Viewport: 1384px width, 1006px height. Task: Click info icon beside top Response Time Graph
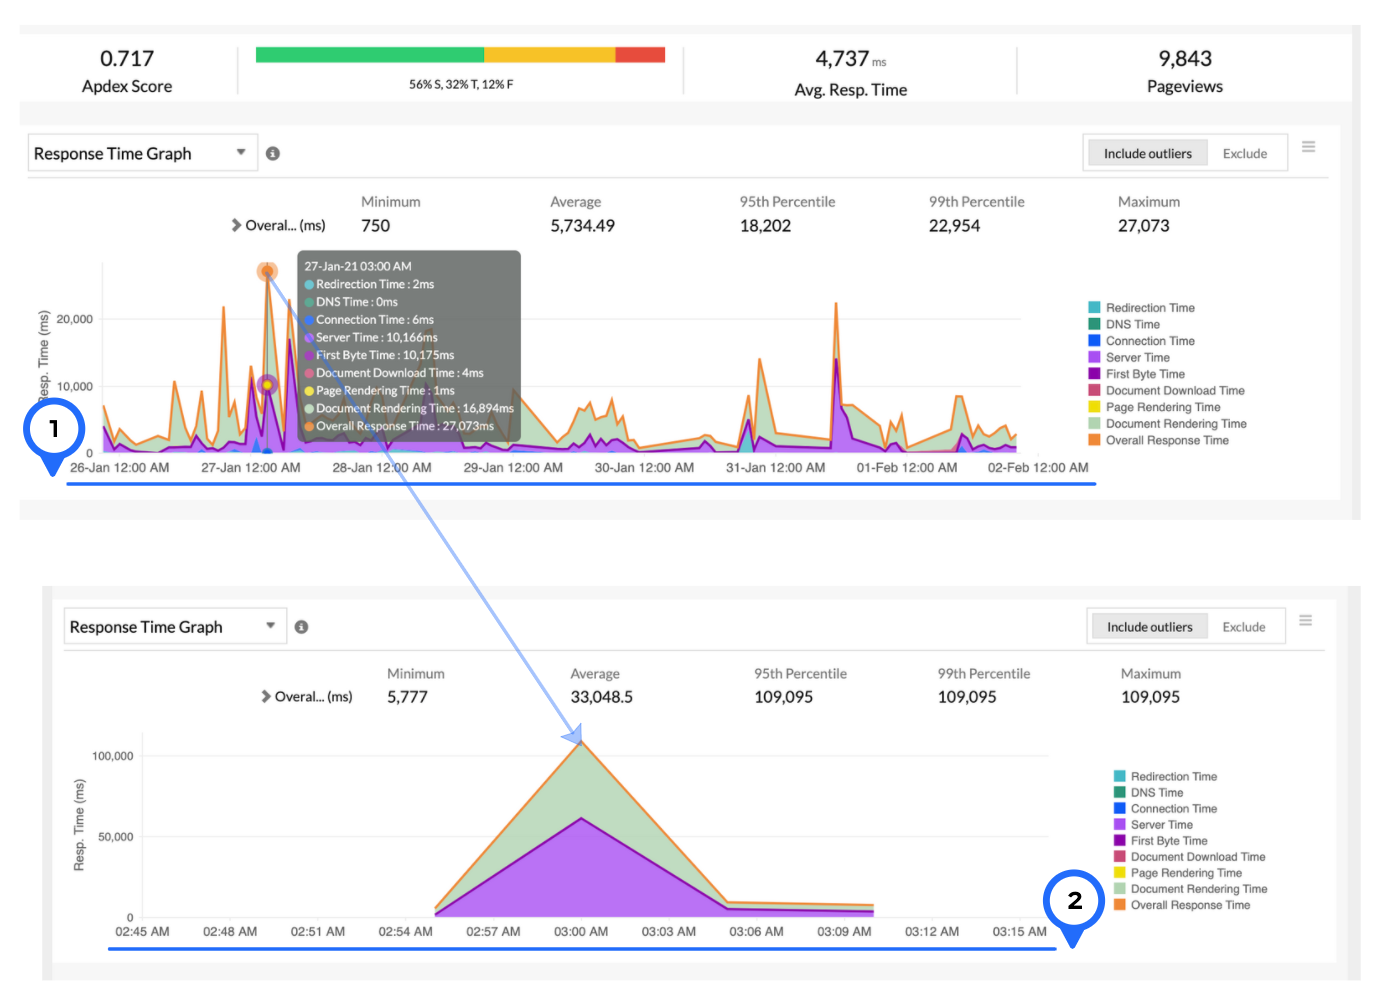point(272,154)
